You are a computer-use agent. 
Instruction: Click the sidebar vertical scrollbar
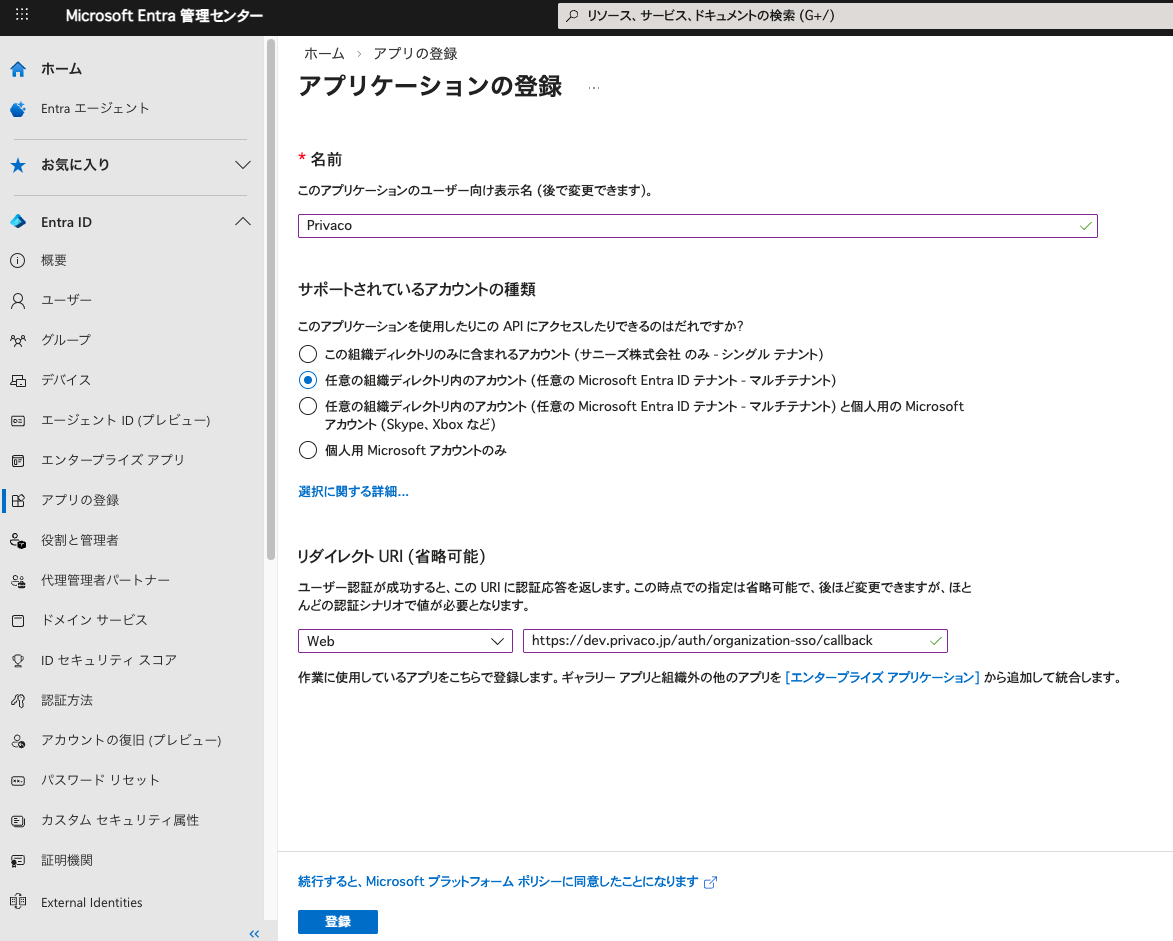[270, 299]
